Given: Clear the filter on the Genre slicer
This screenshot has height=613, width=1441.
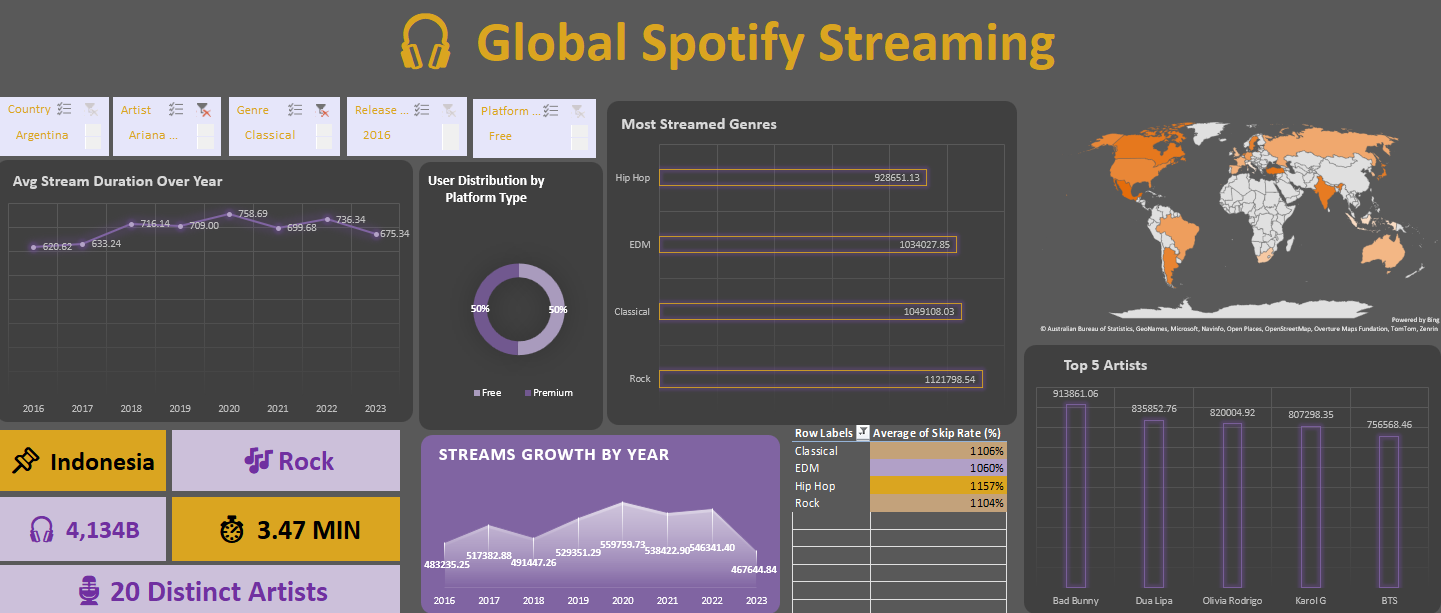Looking at the screenshot, I should point(322,110).
